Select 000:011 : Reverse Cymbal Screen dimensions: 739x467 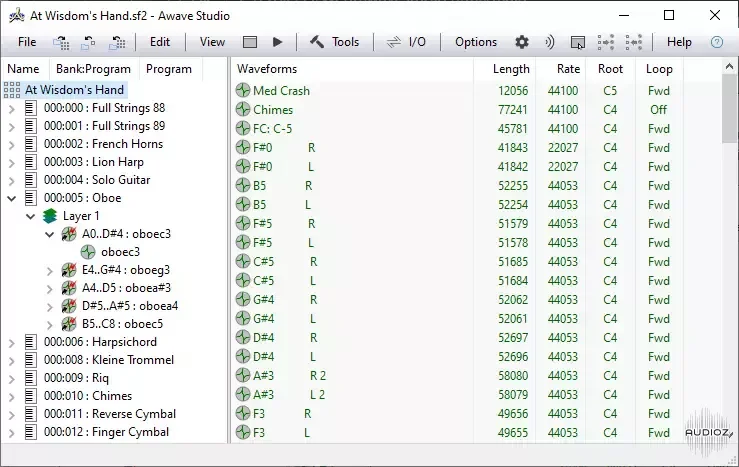pos(110,414)
